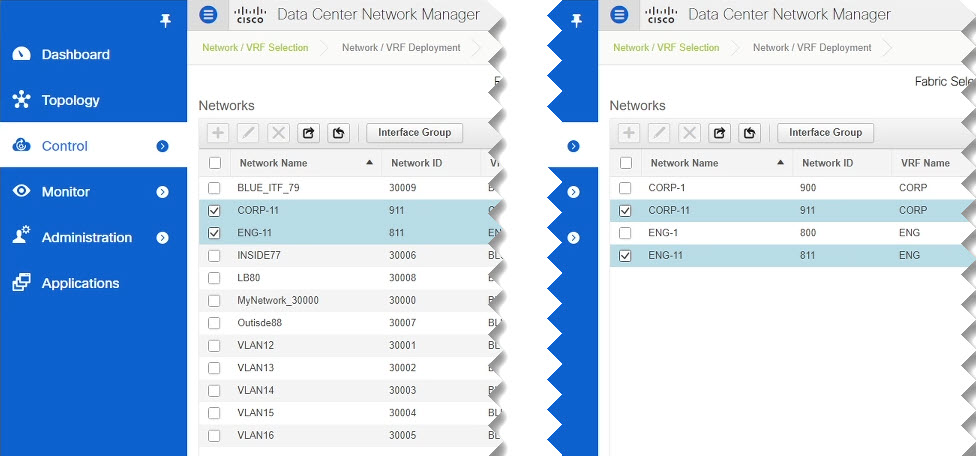Delete network with the X icon above BLUE_ITF_79

pos(278,133)
